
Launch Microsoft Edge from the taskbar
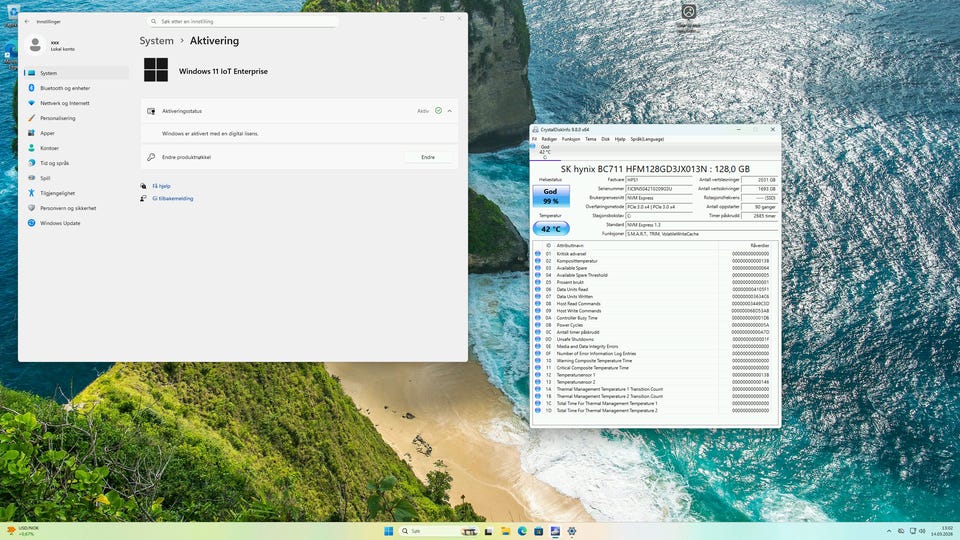point(522,531)
